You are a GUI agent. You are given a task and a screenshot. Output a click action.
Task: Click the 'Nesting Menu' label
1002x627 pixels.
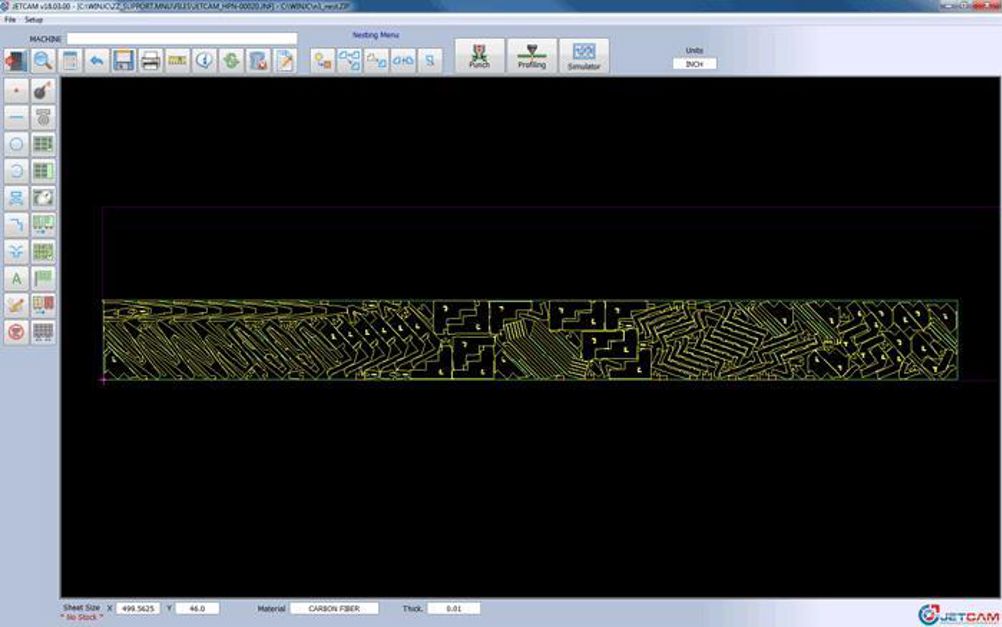[x=375, y=35]
